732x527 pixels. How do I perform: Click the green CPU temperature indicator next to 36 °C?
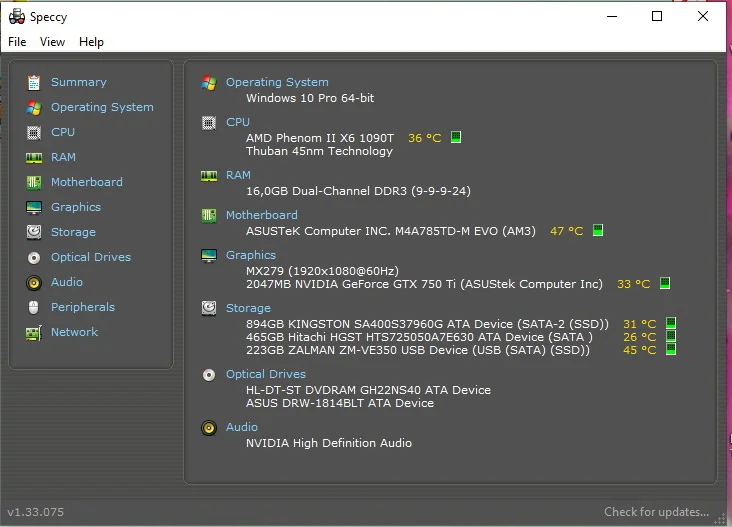pyautogui.click(x=456, y=137)
